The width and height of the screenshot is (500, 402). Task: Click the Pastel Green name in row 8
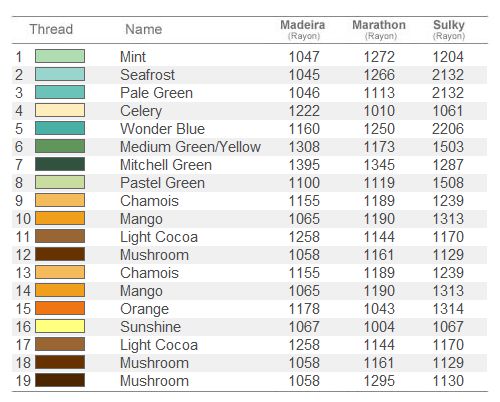(x=162, y=183)
